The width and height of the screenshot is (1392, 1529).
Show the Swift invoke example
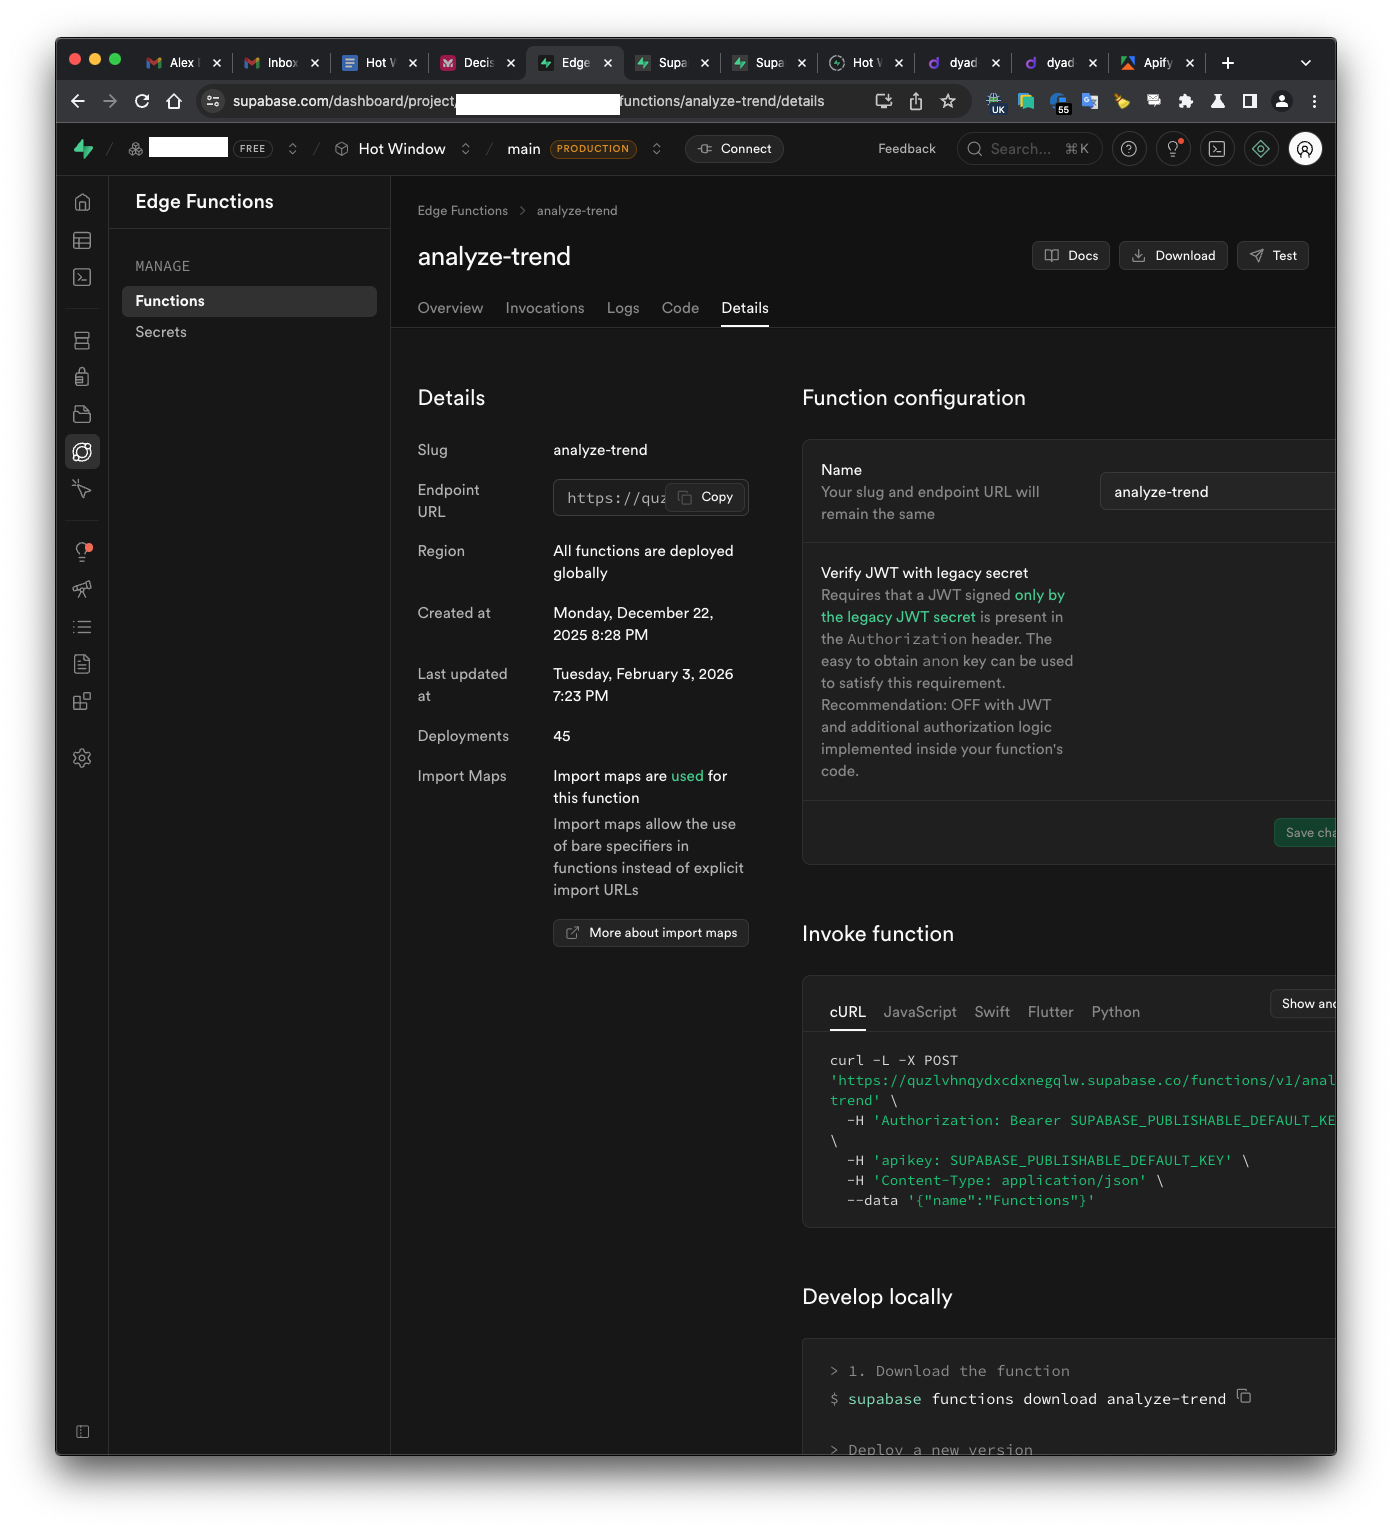992,1012
